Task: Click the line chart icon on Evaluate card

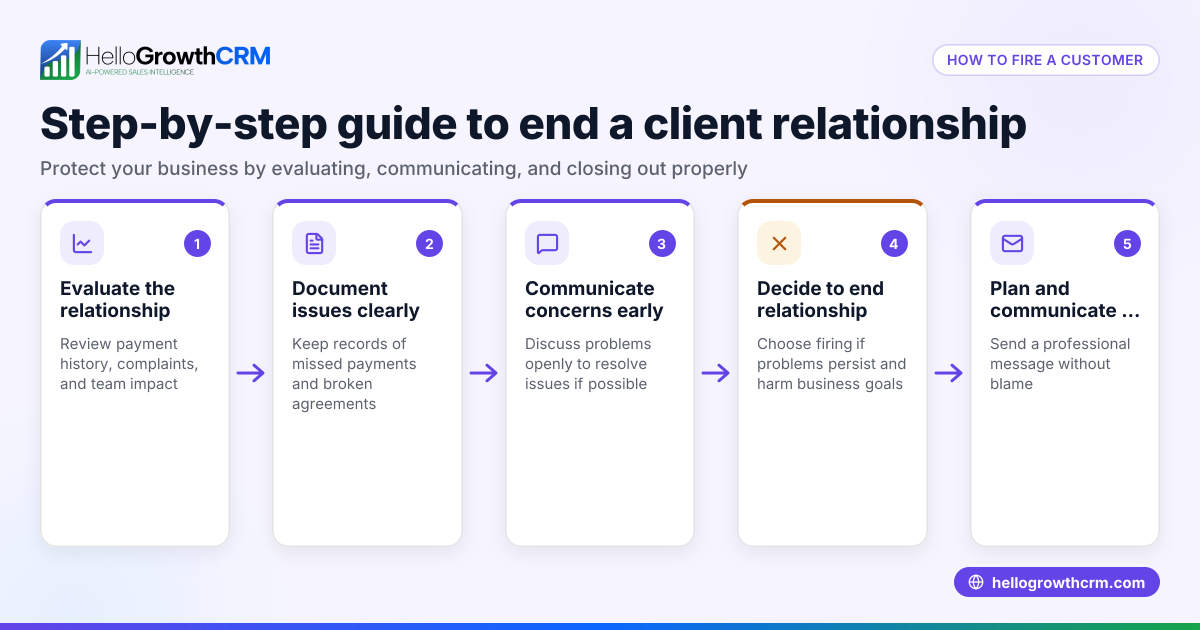Action: (82, 243)
